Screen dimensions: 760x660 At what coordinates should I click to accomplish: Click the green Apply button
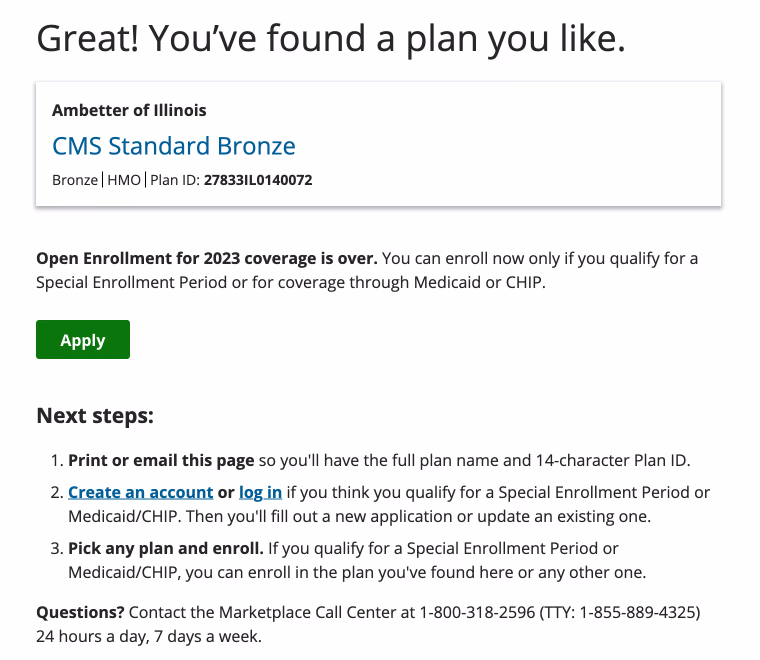pos(83,340)
